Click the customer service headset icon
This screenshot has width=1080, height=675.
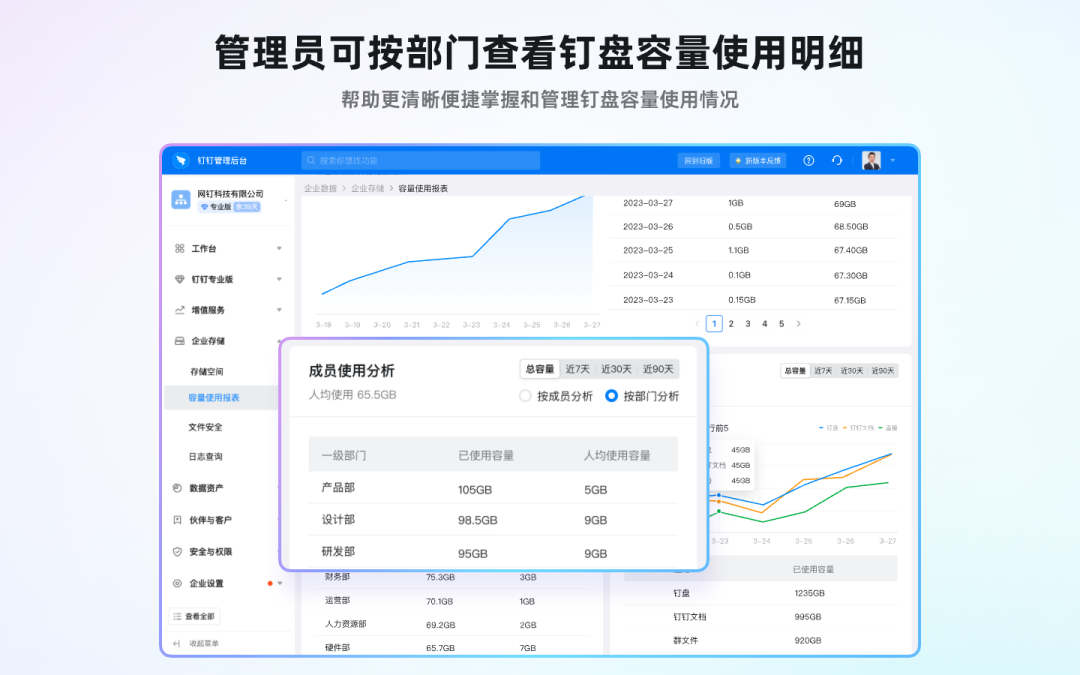(x=837, y=160)
